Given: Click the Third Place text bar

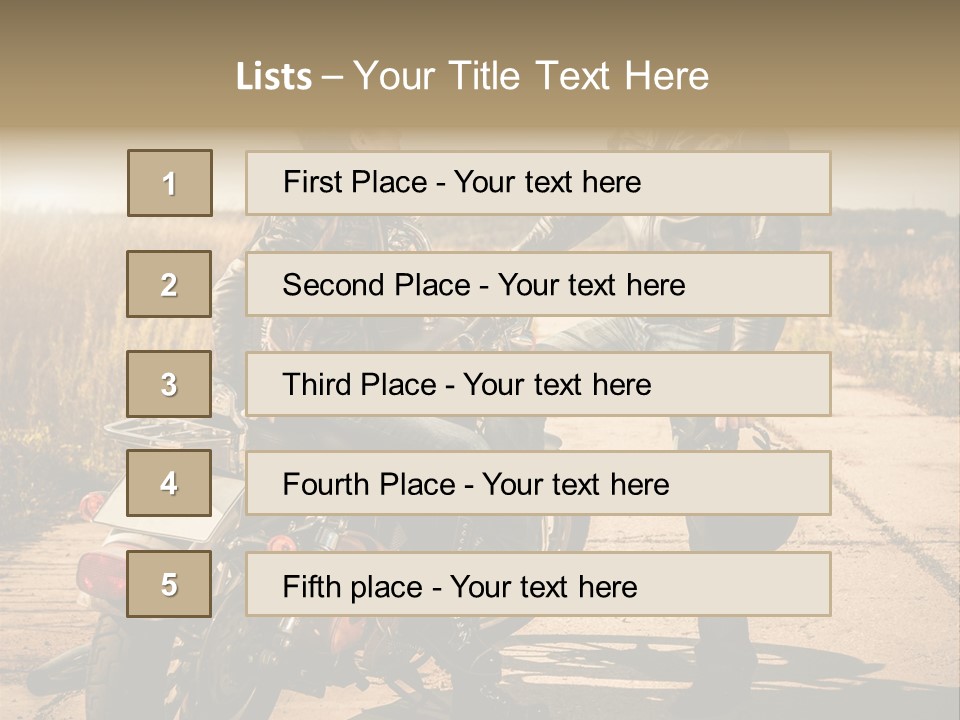Looking at the screenshot, I should [x=538, y=384].
